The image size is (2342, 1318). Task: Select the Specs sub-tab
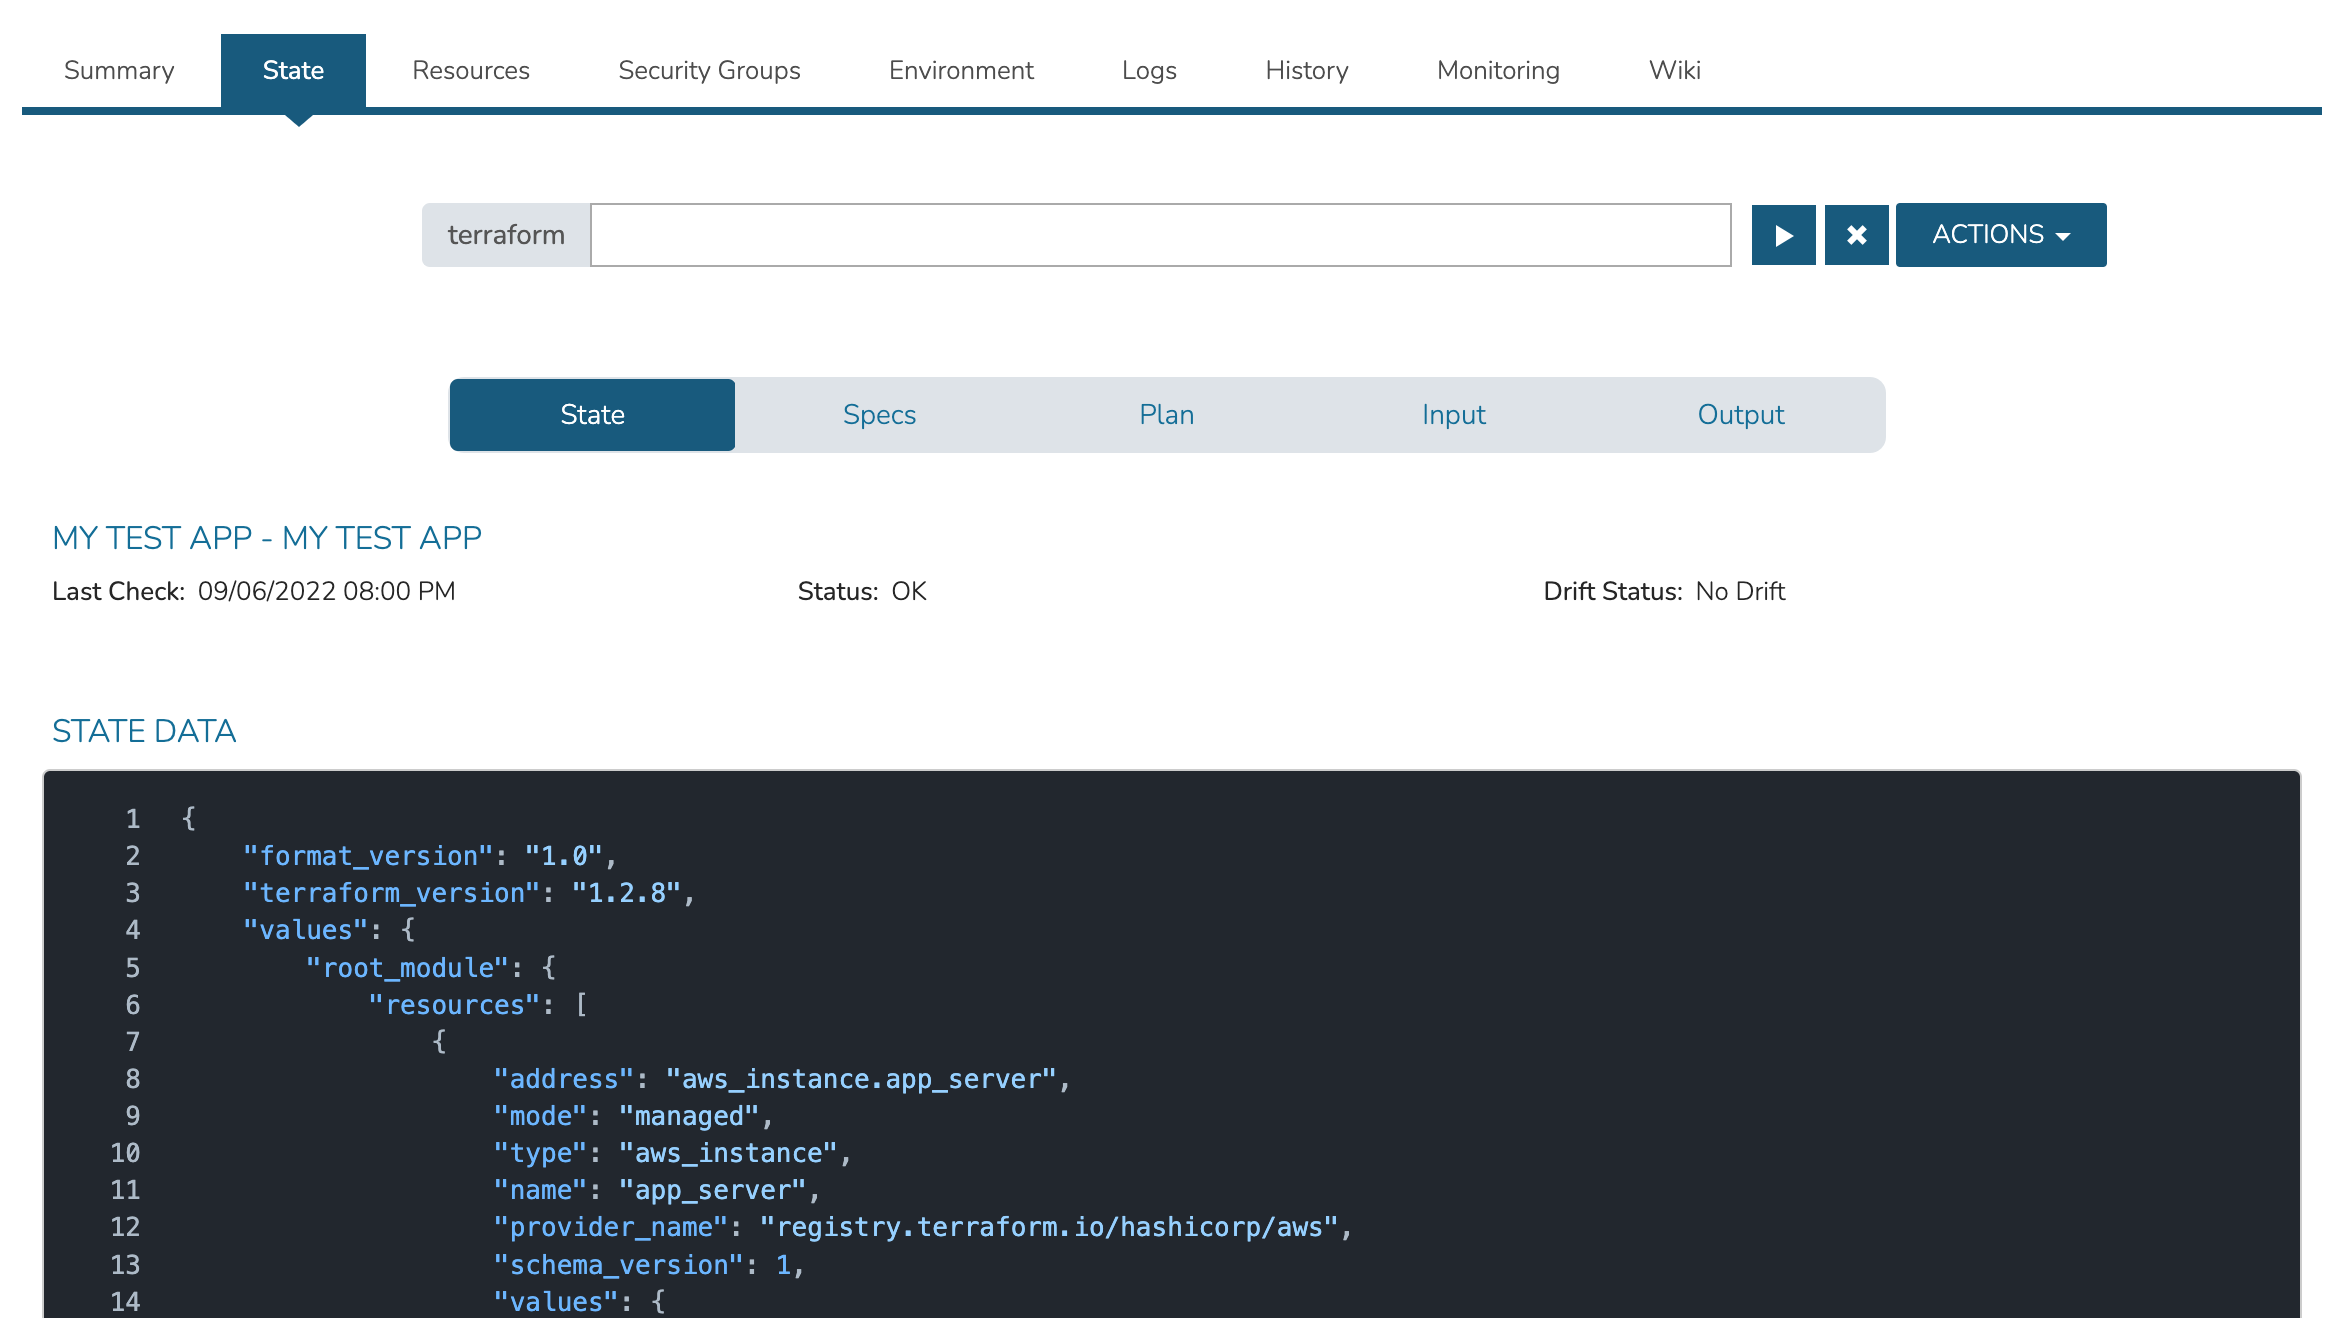[879, 415]
